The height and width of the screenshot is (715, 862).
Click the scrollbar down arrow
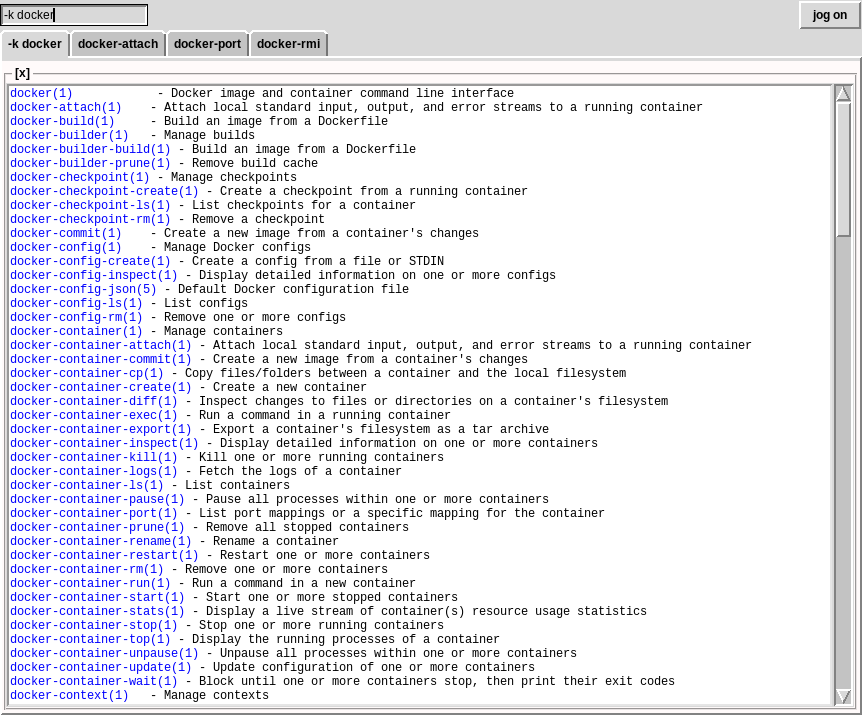(843, 696)
